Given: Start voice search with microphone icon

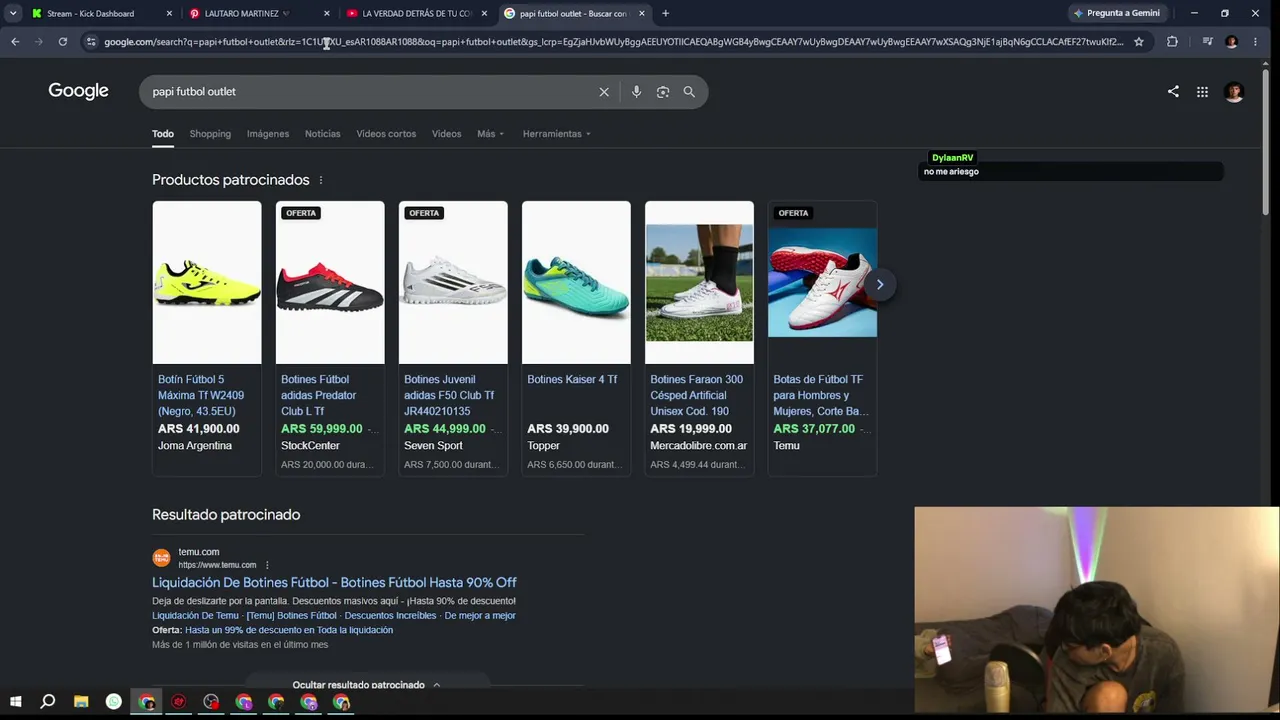Looking at the screenshot, I should (636, 92).
